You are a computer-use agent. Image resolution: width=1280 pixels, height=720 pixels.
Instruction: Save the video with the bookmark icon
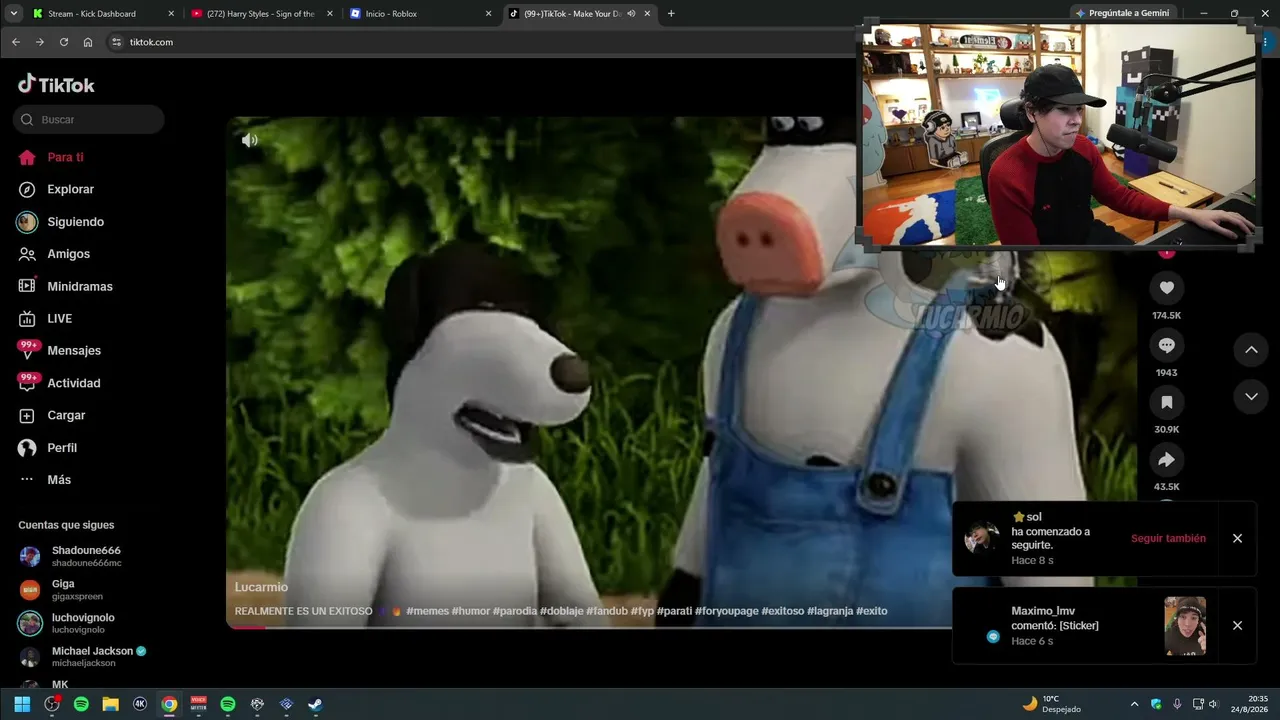coord(1166,402)
